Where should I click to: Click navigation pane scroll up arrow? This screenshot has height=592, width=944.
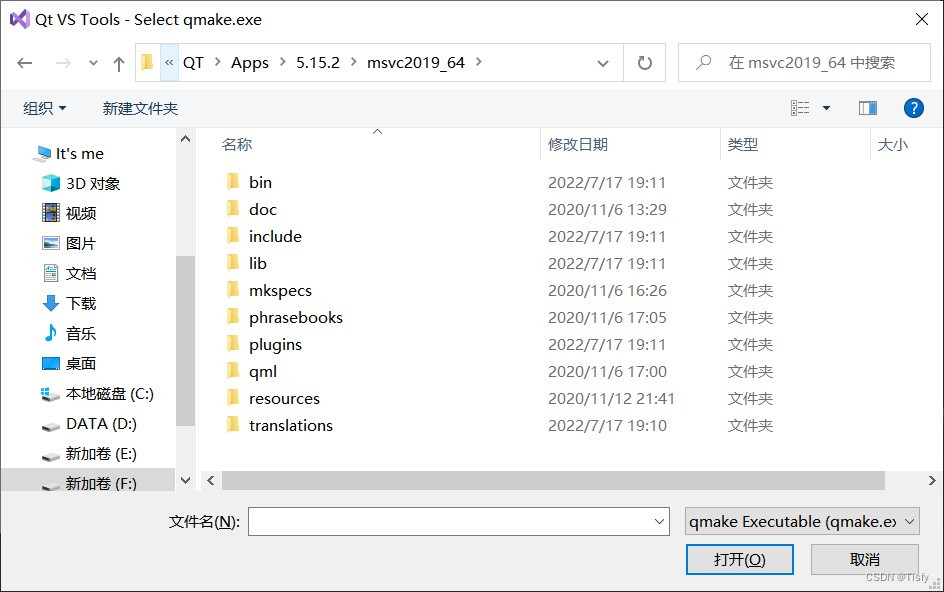(185, 139)
